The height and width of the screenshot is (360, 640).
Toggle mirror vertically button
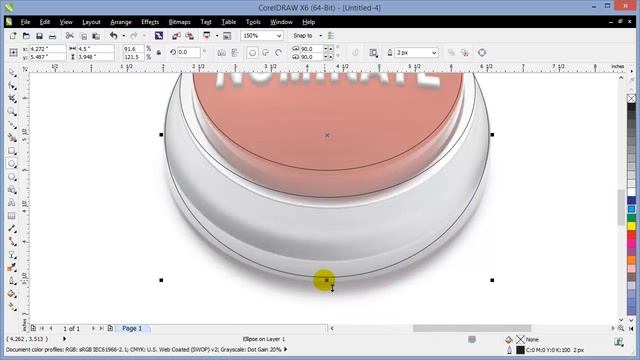pos(235,53)
